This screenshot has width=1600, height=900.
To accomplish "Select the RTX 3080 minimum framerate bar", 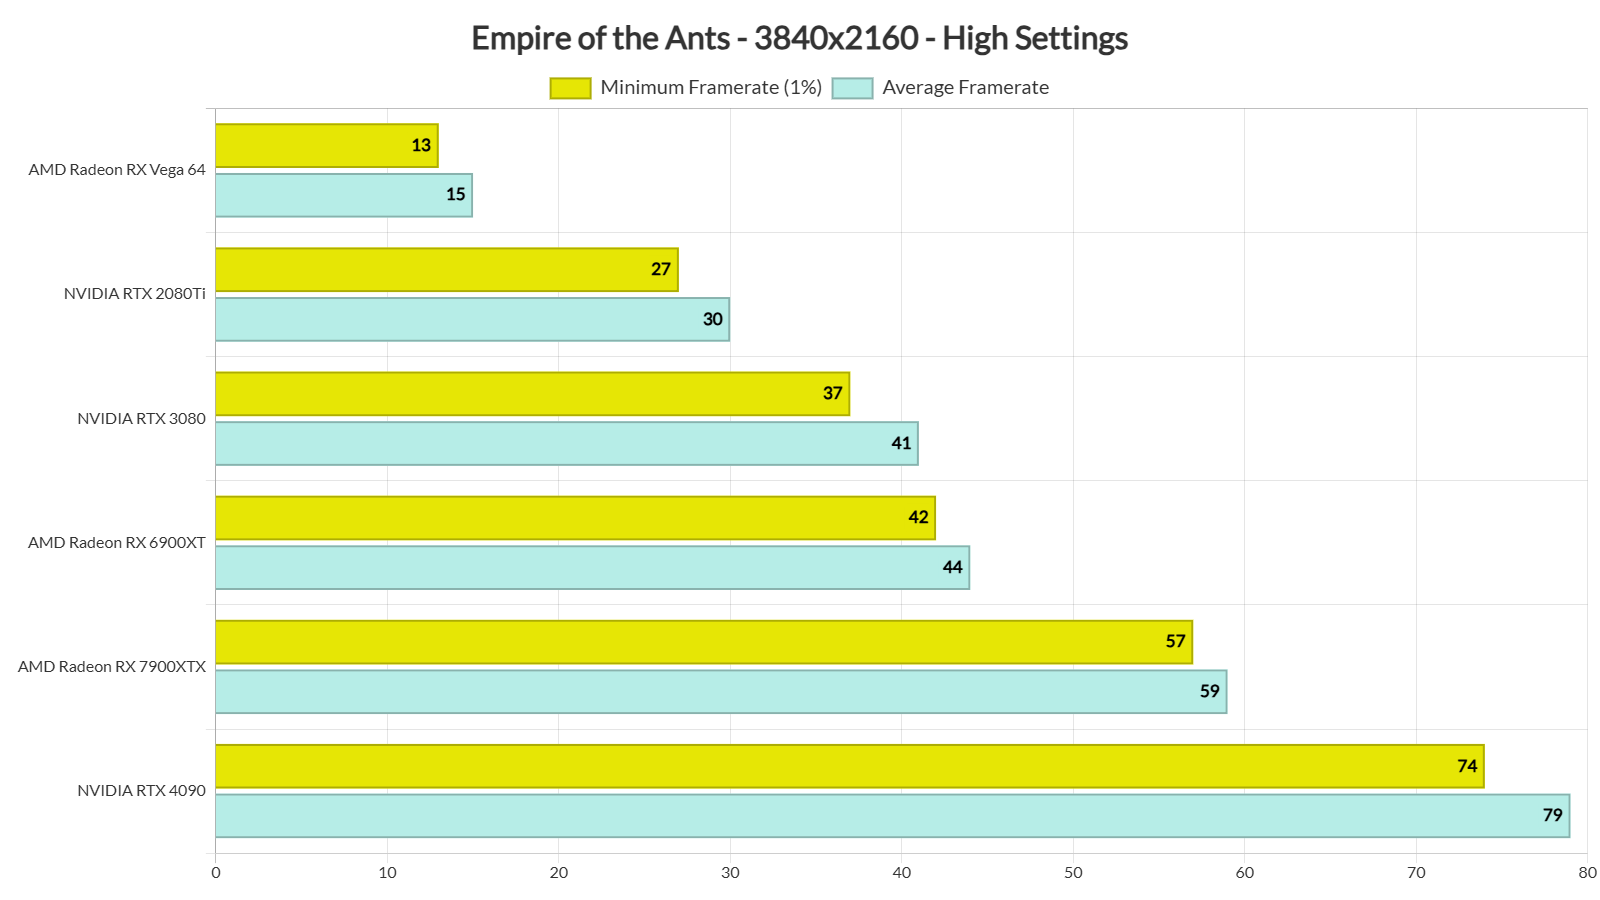I will [x=532, y=394].
